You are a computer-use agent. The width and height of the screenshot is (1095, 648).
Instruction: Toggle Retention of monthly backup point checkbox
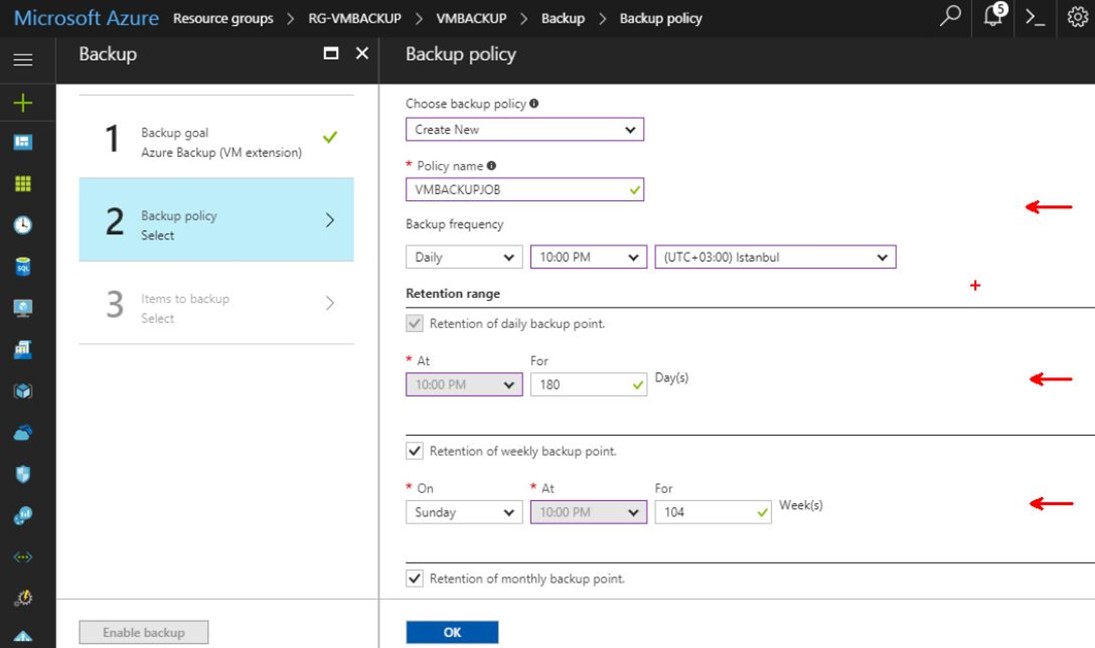click(415, 578)
